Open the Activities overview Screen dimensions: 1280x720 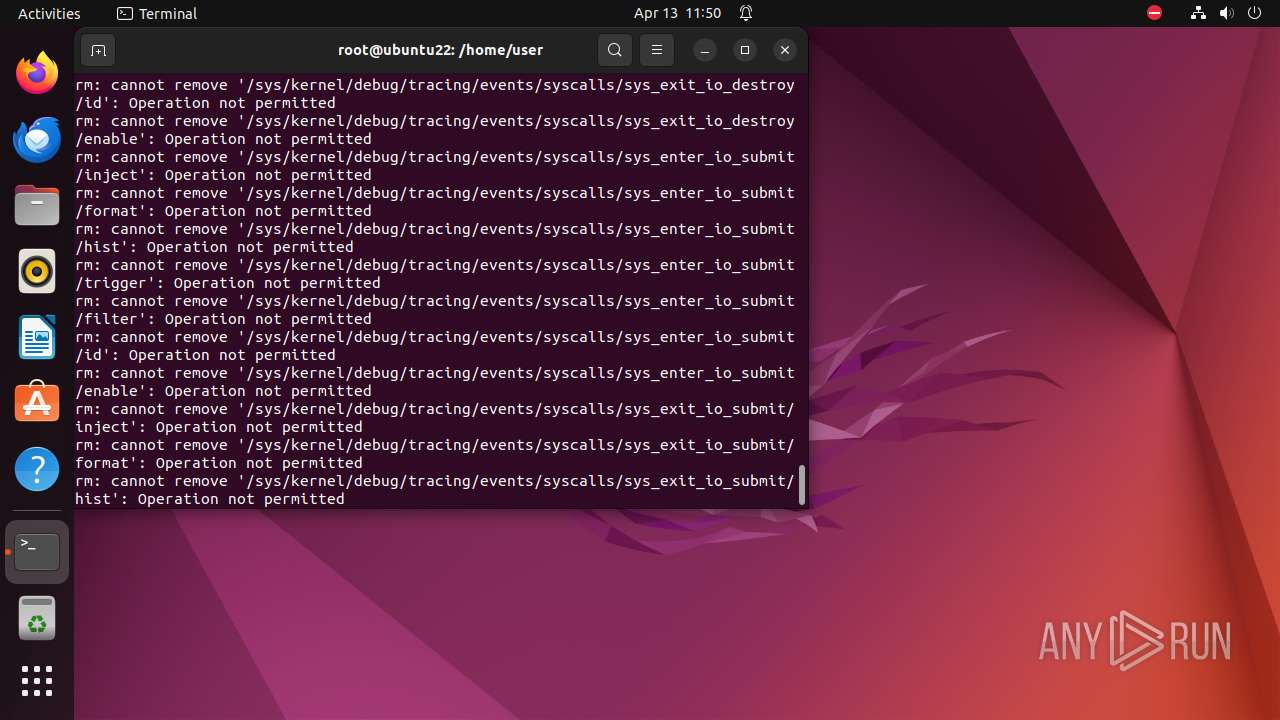49,13
